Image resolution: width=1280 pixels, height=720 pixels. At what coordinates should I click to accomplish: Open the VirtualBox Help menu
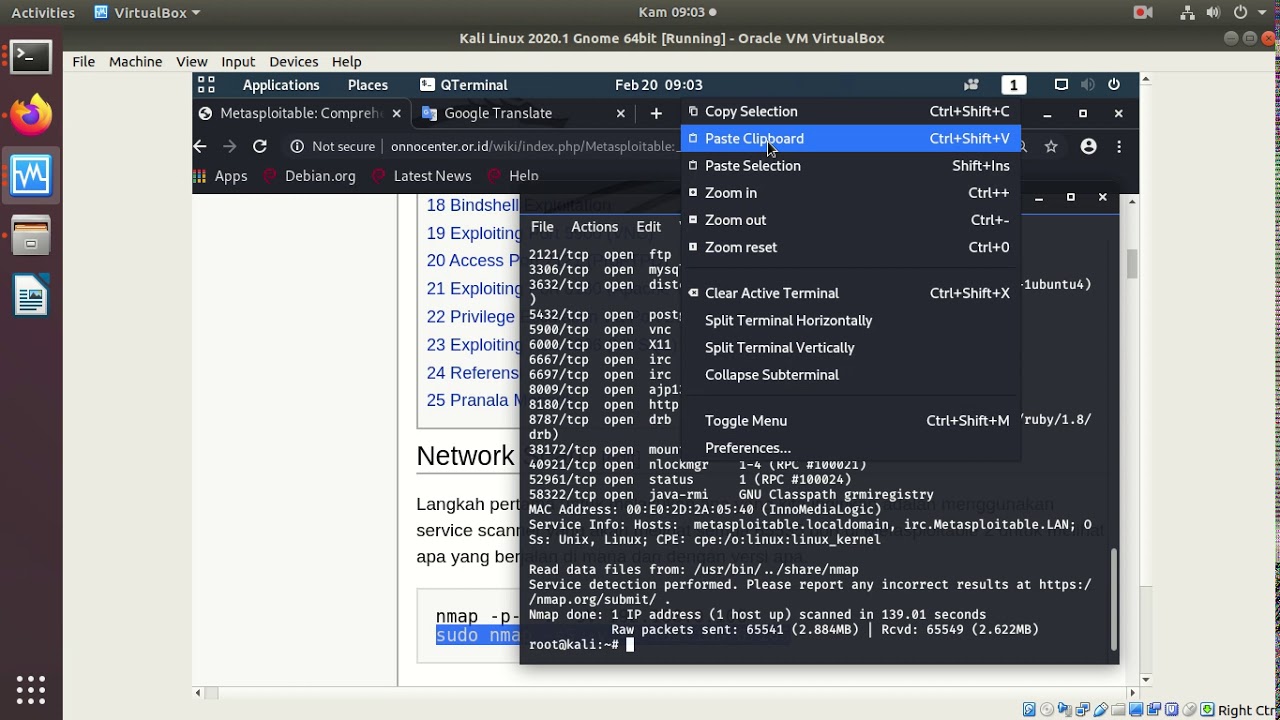click(x=346, y=61)
